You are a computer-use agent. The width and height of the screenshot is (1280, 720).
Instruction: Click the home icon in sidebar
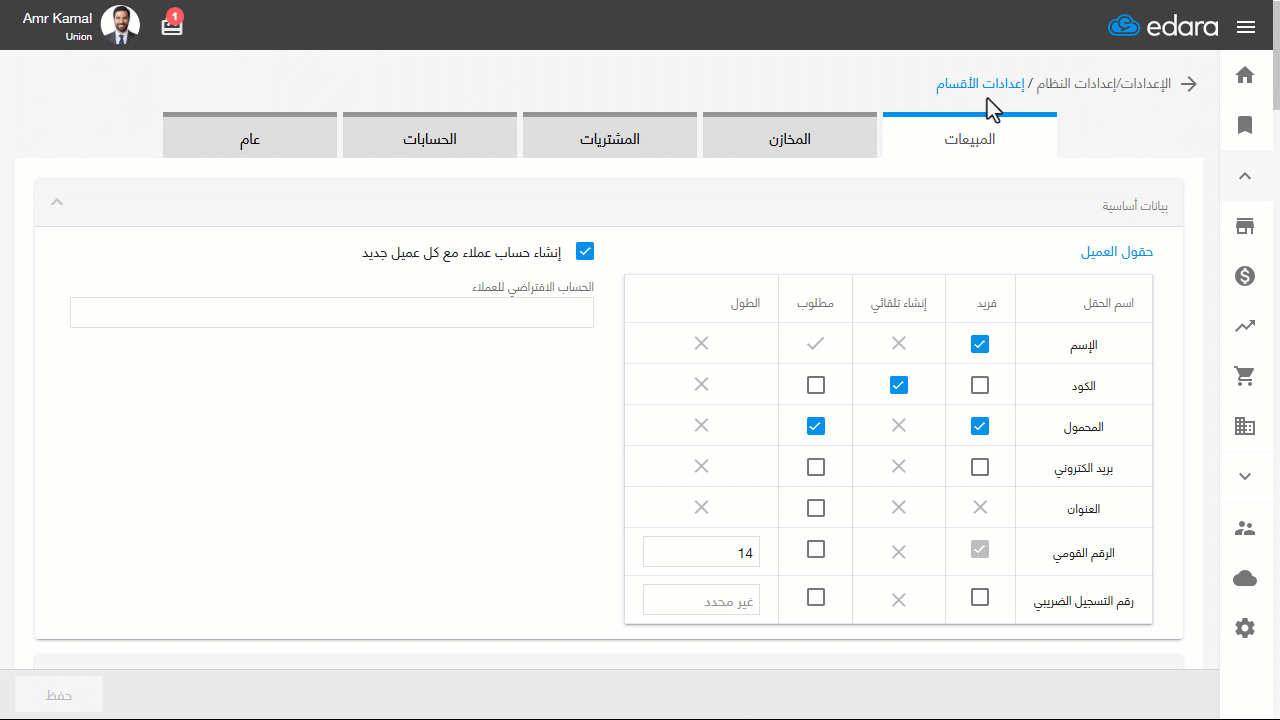1245,75
